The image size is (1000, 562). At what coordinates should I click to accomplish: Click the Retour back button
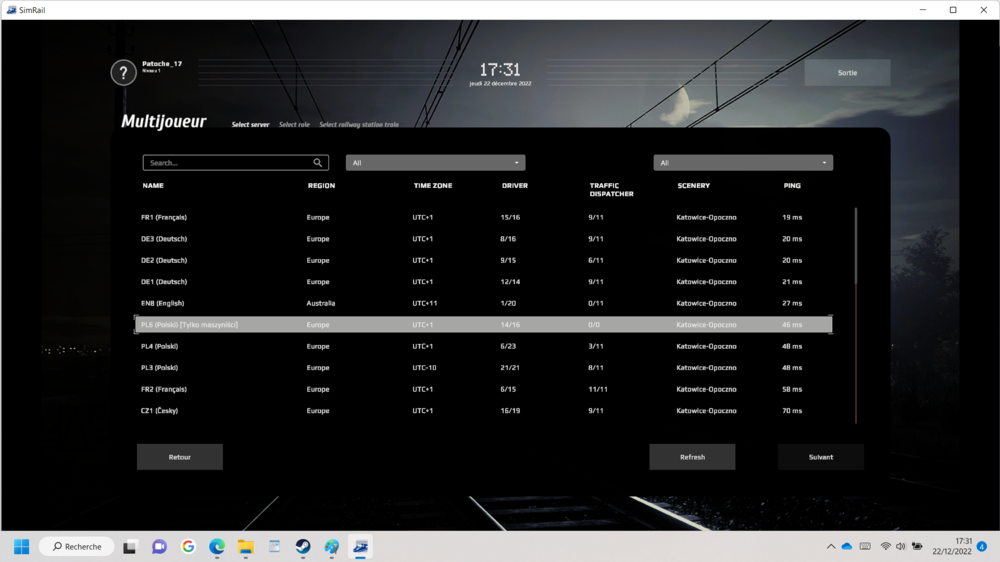[x=180, y=457]
